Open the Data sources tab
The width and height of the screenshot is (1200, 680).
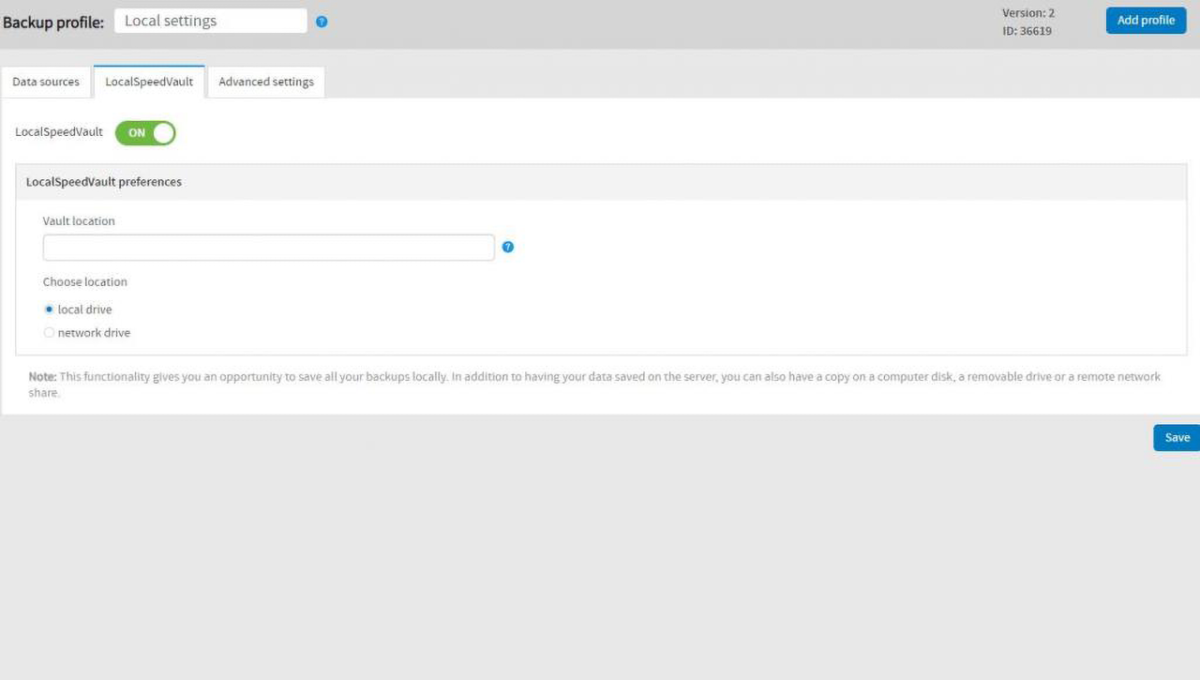[x=46, y=82]
